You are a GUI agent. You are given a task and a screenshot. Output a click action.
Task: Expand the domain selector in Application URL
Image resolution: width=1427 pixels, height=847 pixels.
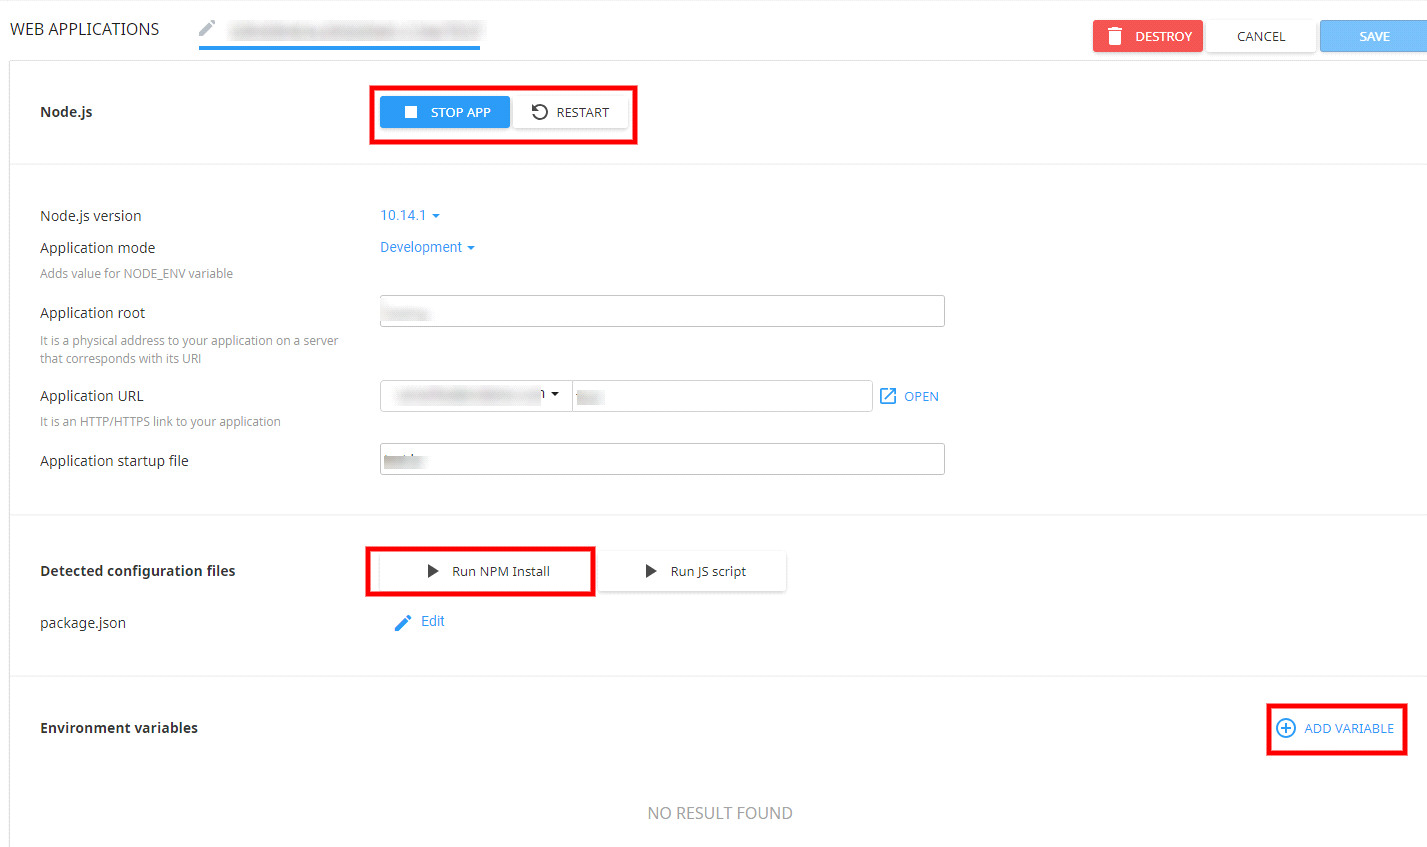(556, 394)
